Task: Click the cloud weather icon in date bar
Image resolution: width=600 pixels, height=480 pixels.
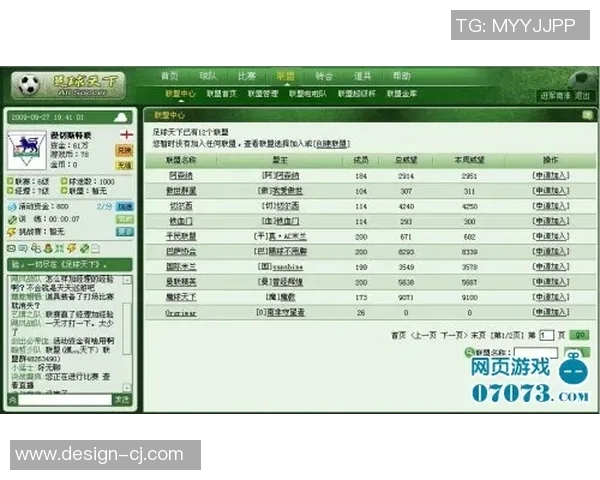Action: [x=121, y=117]
